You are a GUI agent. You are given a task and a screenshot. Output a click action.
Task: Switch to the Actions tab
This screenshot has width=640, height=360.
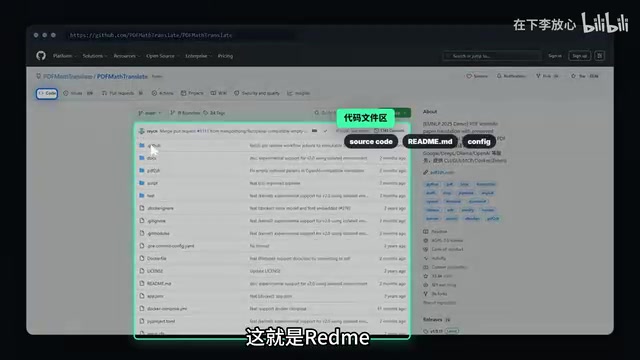pos(162,93)
